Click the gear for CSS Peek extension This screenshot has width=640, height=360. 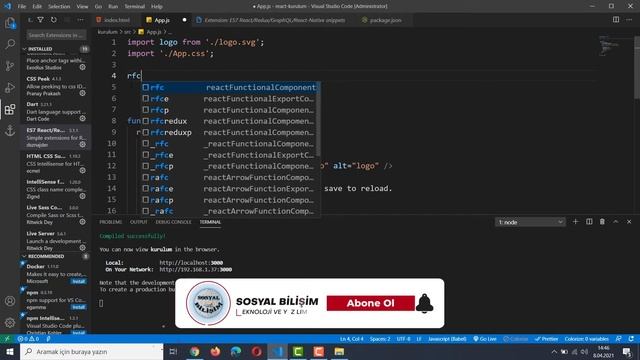coord(82,93)
